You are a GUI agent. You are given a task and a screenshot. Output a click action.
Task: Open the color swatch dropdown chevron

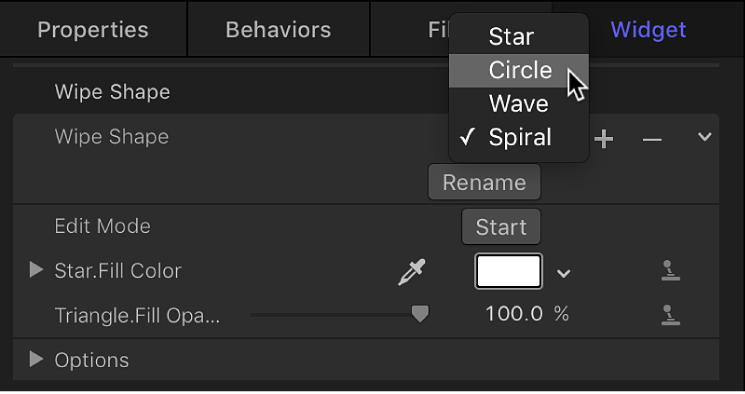click(x=564, y=274)
